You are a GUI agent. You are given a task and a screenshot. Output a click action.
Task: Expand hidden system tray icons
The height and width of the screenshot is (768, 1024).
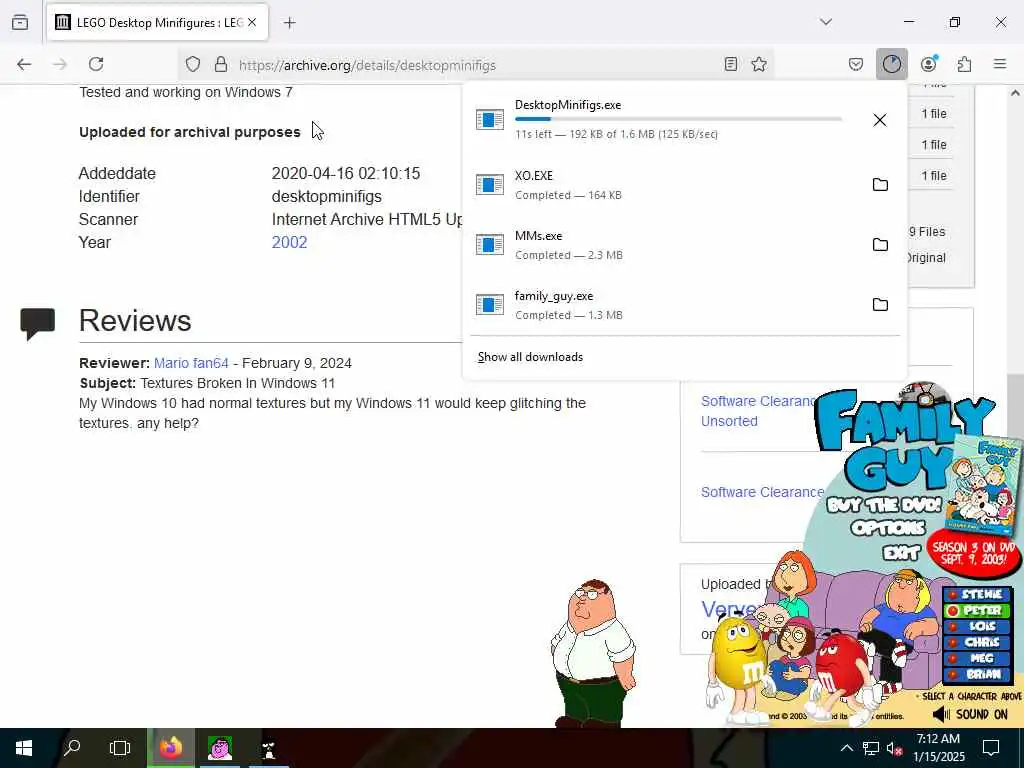(846, 748)
